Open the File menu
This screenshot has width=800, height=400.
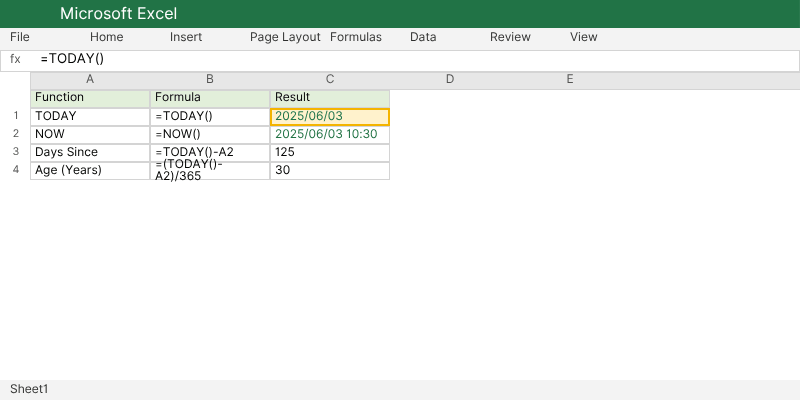pos(20,37)
